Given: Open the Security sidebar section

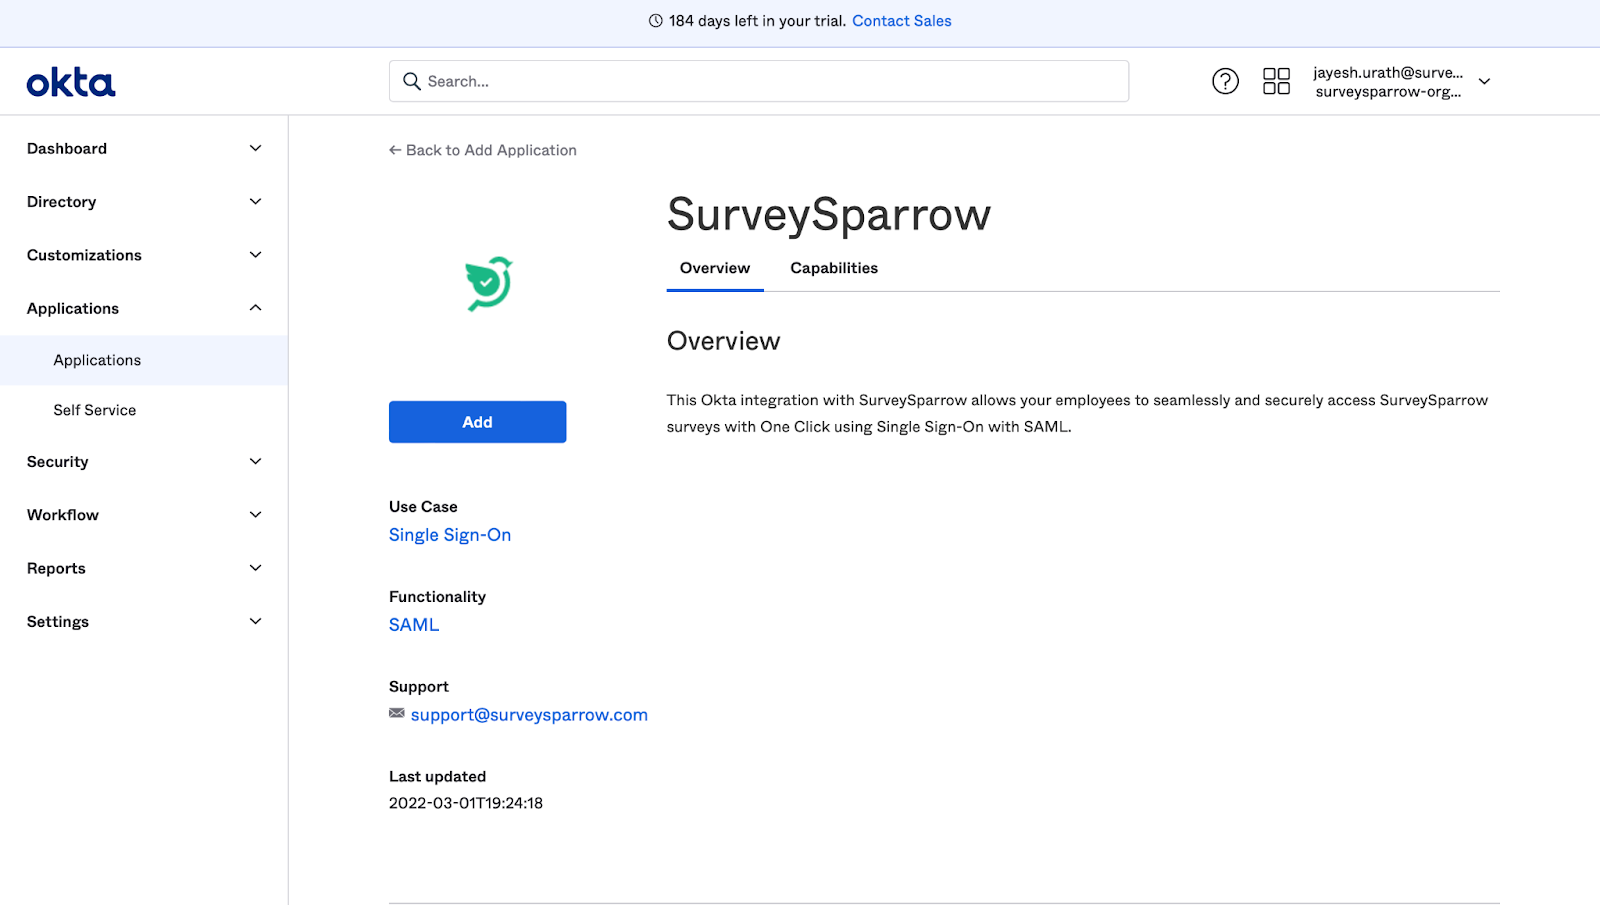Looking at the screenshot, I should point(58,461).
